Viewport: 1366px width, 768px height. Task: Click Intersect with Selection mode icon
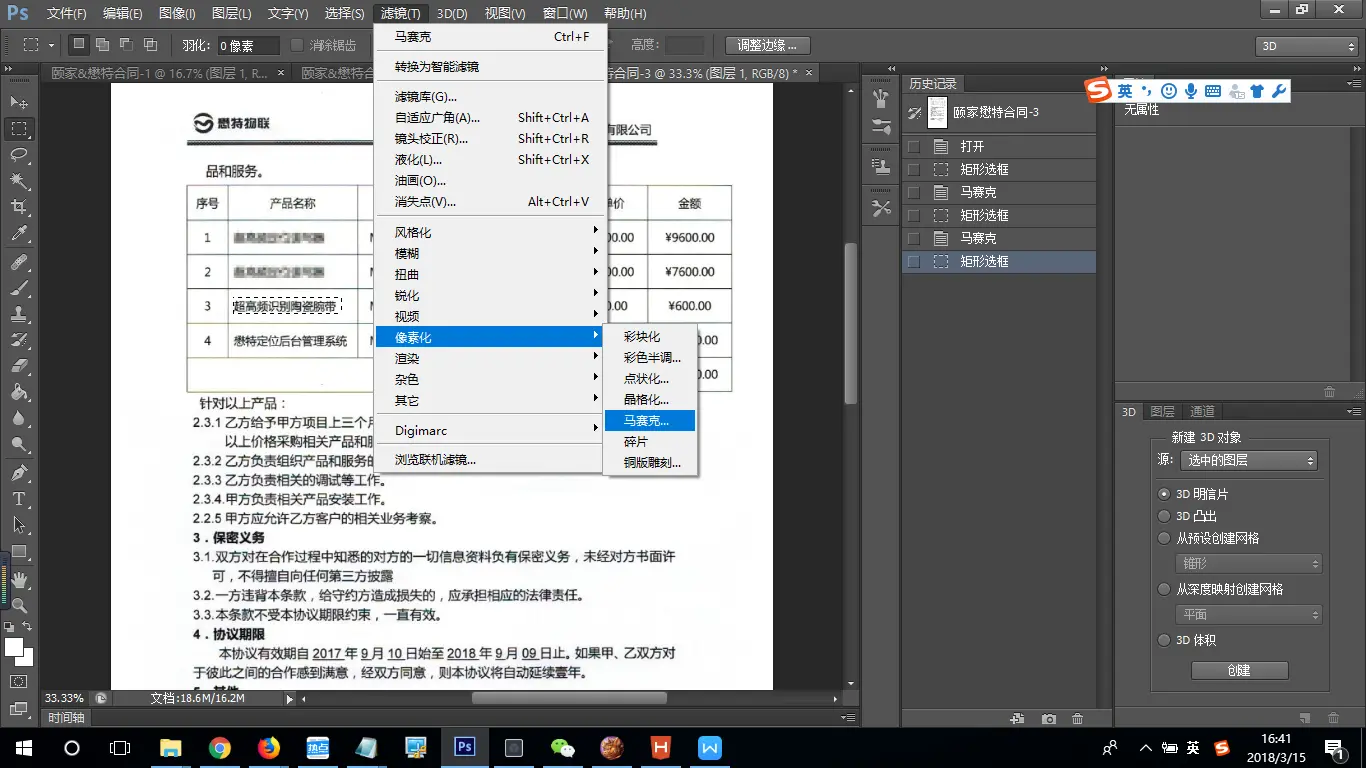point(150,45)
